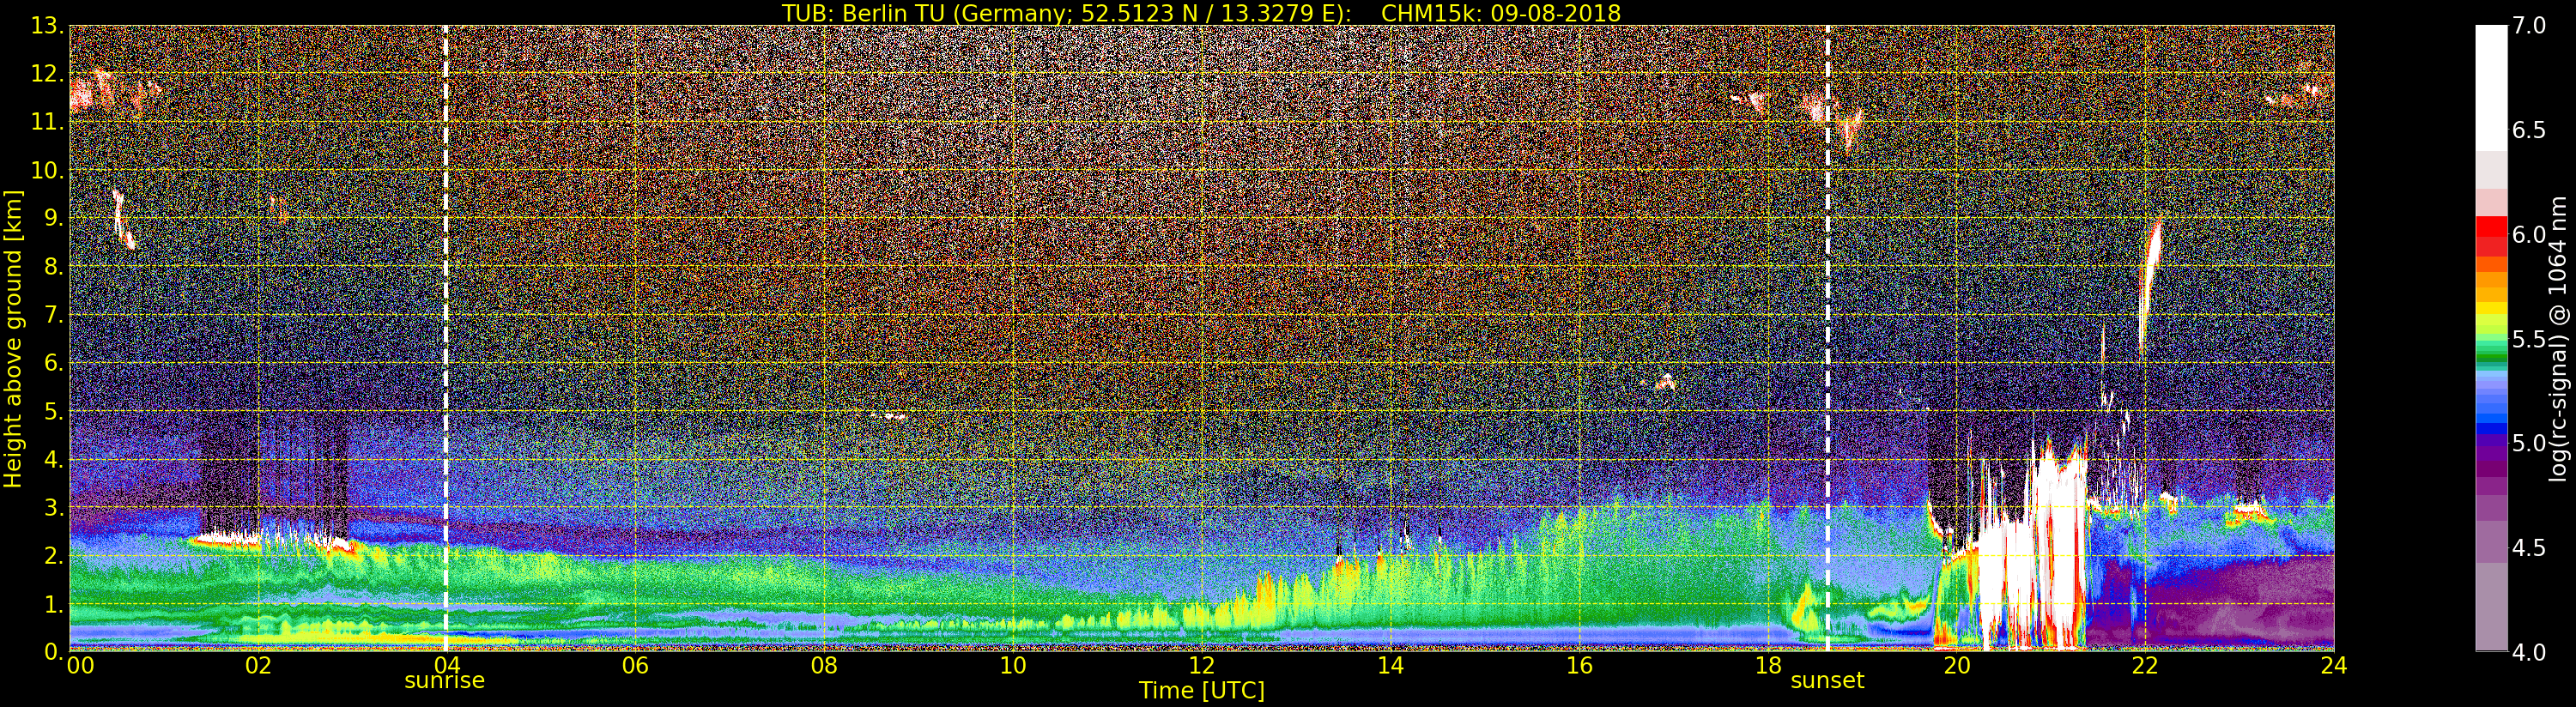
Task: Click the colorbar tick label '4.5'
Action: click(x=2529, y=548)
